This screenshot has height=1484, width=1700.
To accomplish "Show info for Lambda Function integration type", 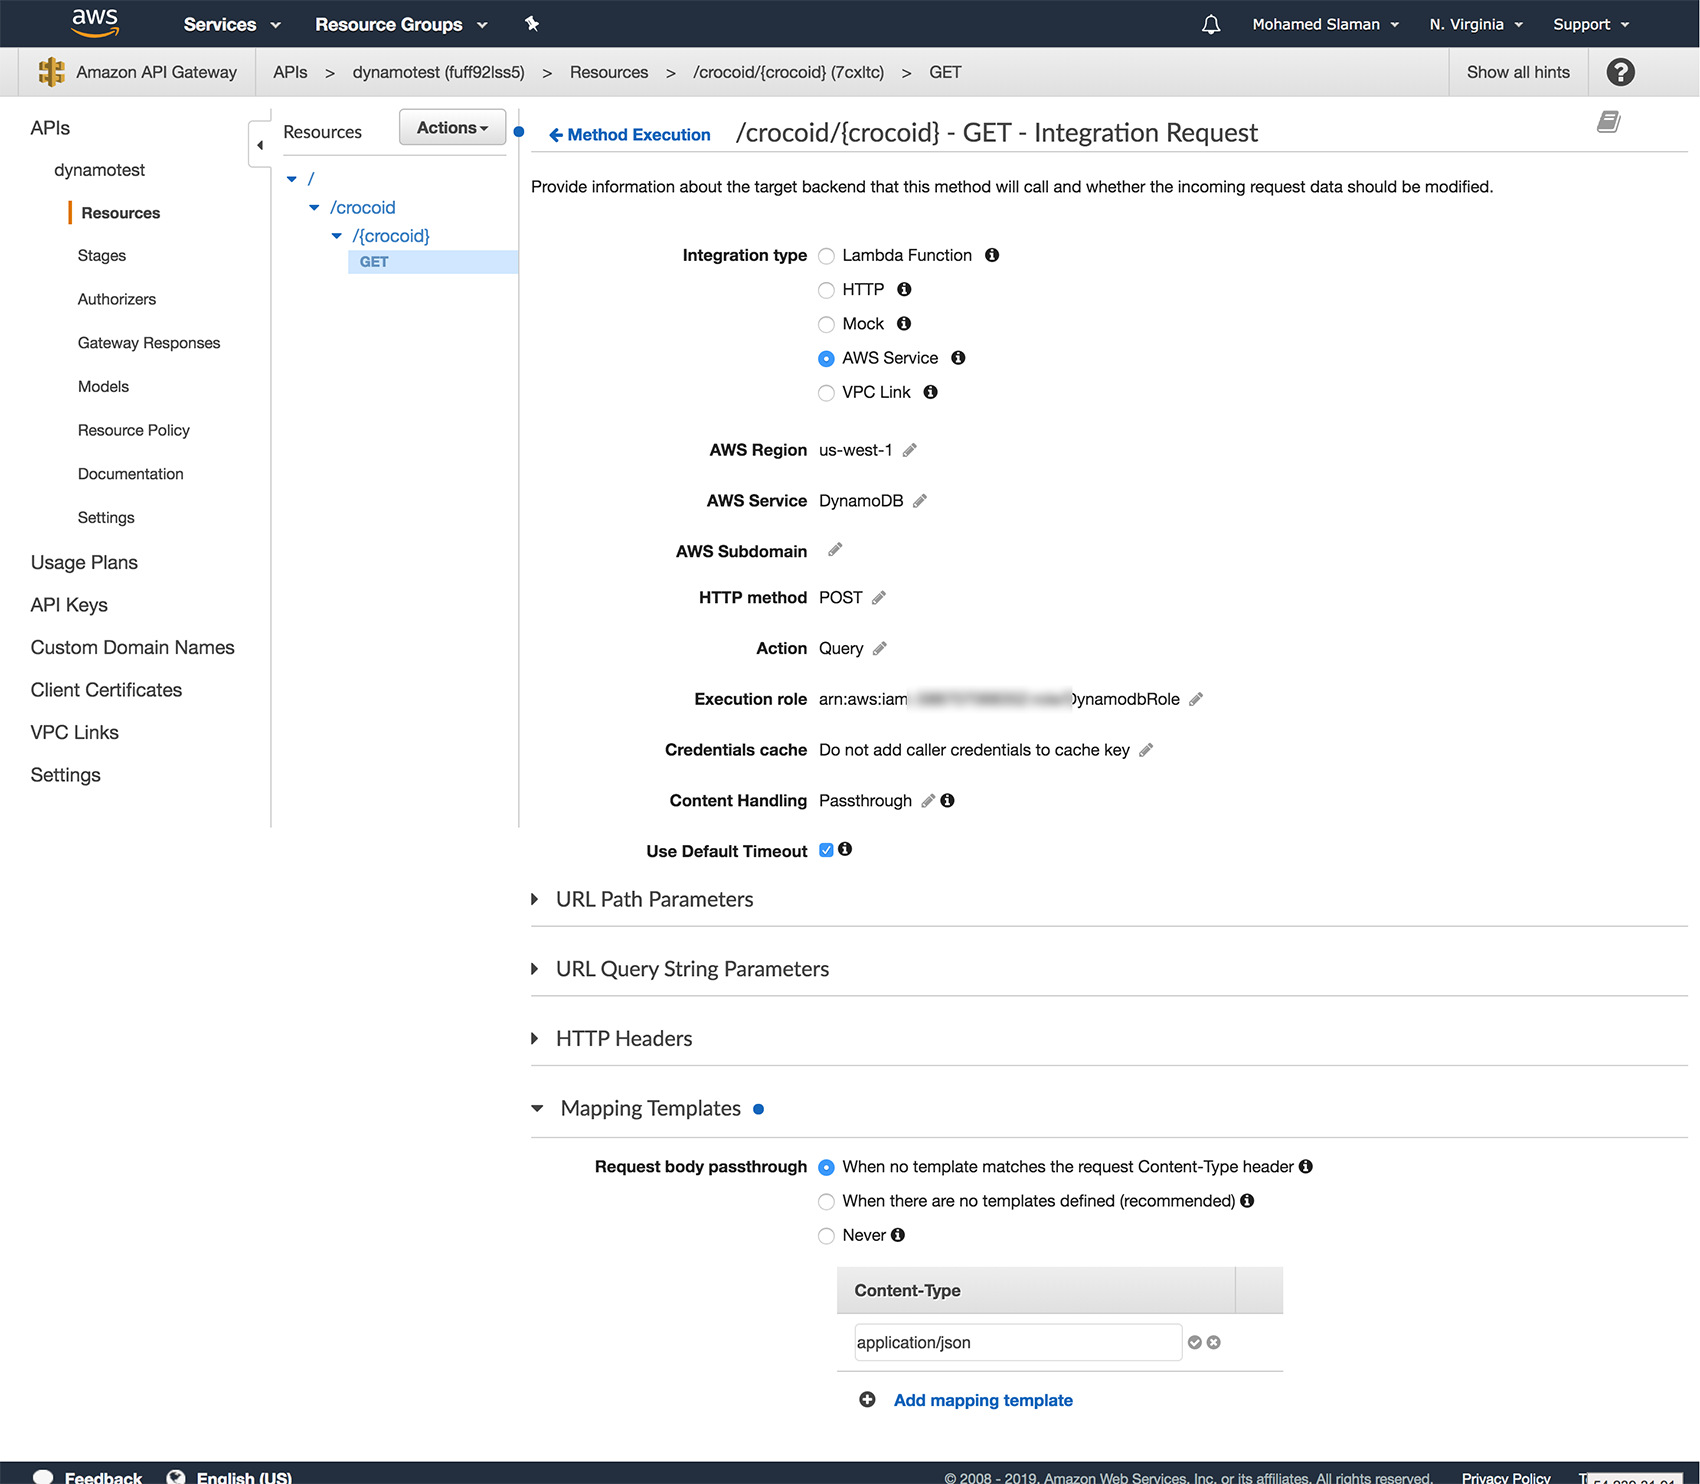I will click(991, 255).
